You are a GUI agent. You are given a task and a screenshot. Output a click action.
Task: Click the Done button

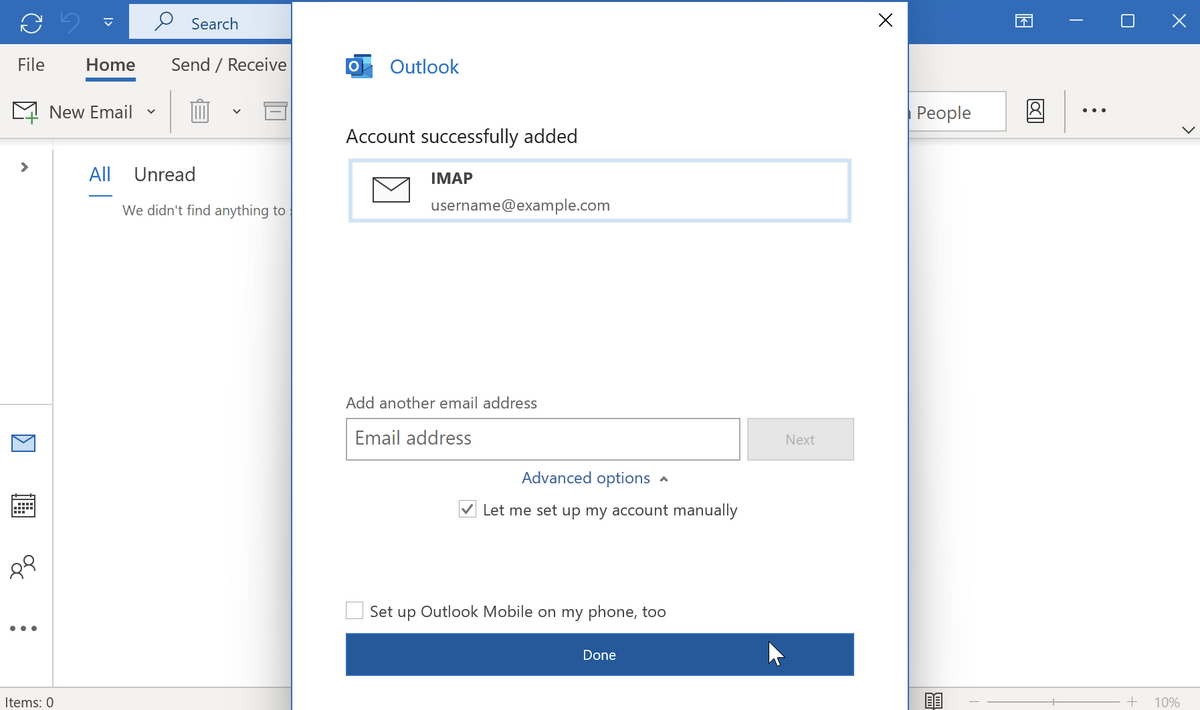pyautogui.click(x=600, y=654)
